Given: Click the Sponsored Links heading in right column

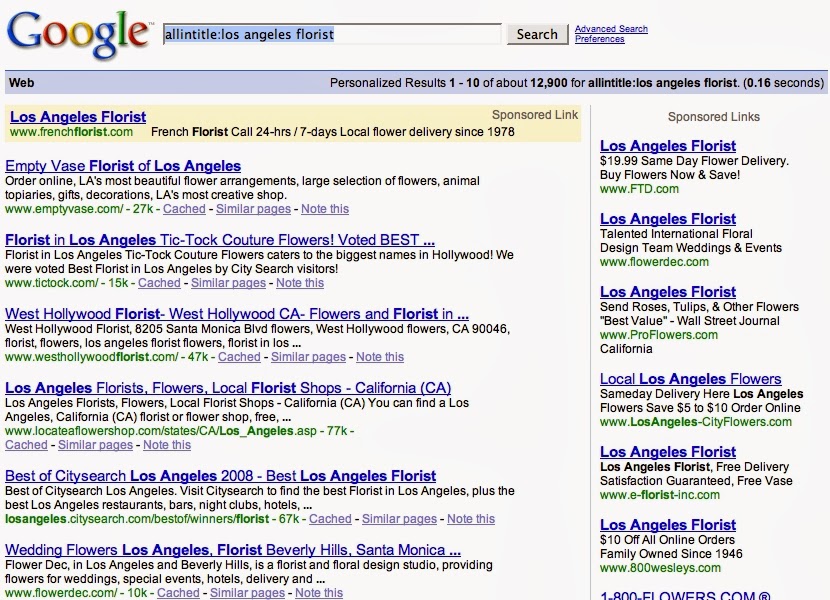Looking at the screenshot, I should tap(714, 117).
